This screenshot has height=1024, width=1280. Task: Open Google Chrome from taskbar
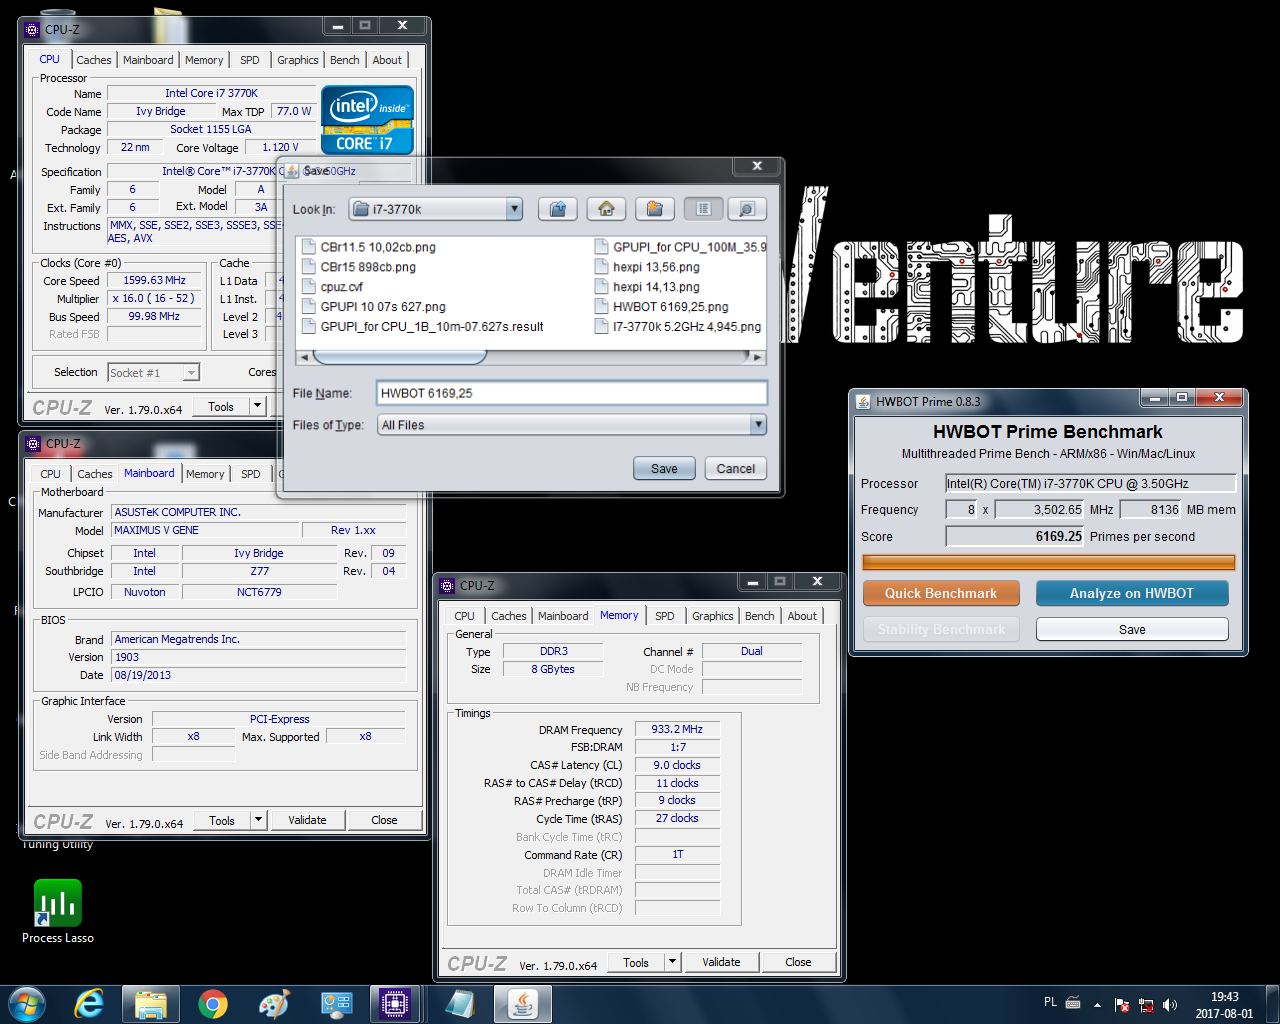click(212, 1004)
